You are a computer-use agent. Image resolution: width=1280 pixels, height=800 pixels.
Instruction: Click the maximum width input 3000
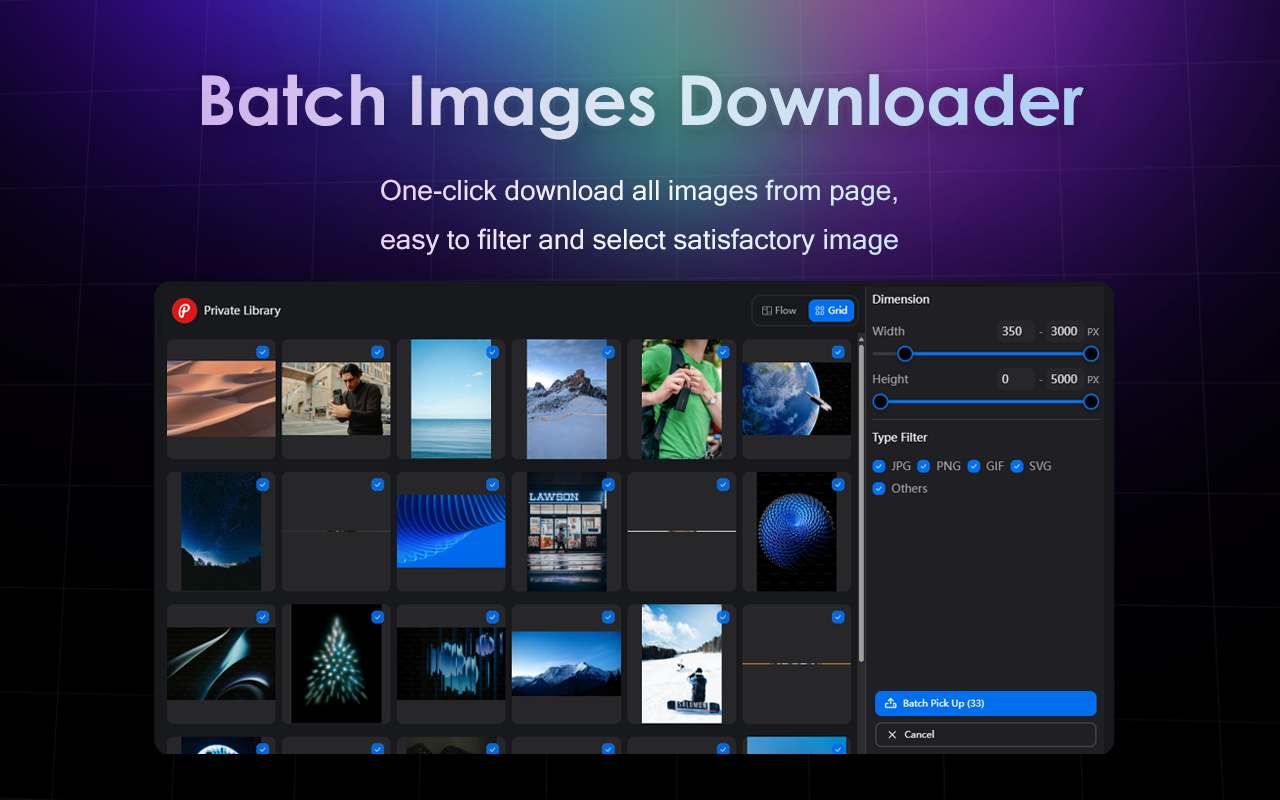(1065, 331)
